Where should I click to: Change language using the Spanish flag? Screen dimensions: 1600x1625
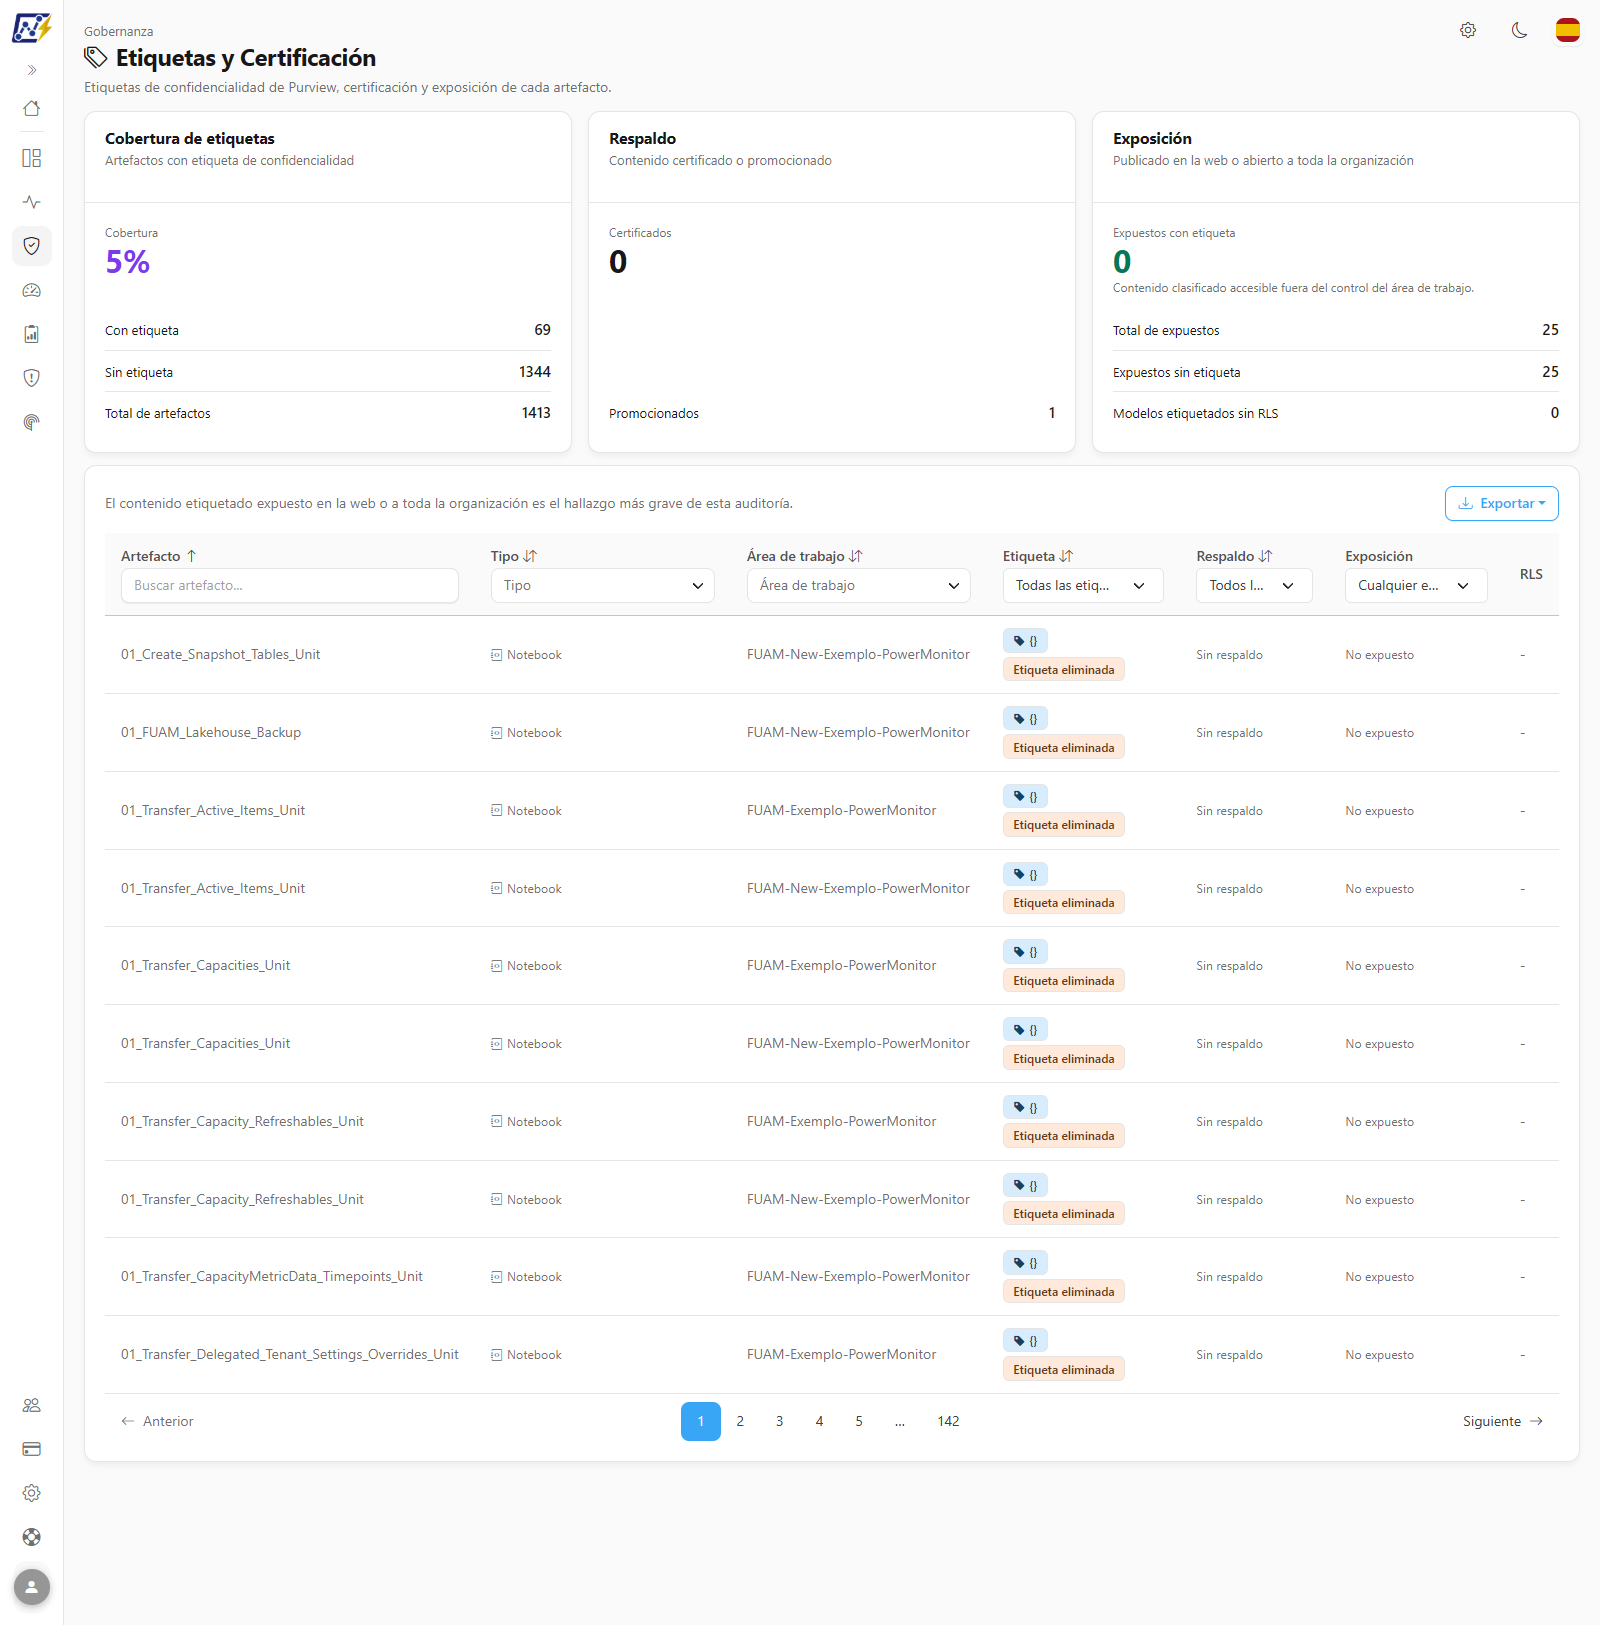point(1568,30)
